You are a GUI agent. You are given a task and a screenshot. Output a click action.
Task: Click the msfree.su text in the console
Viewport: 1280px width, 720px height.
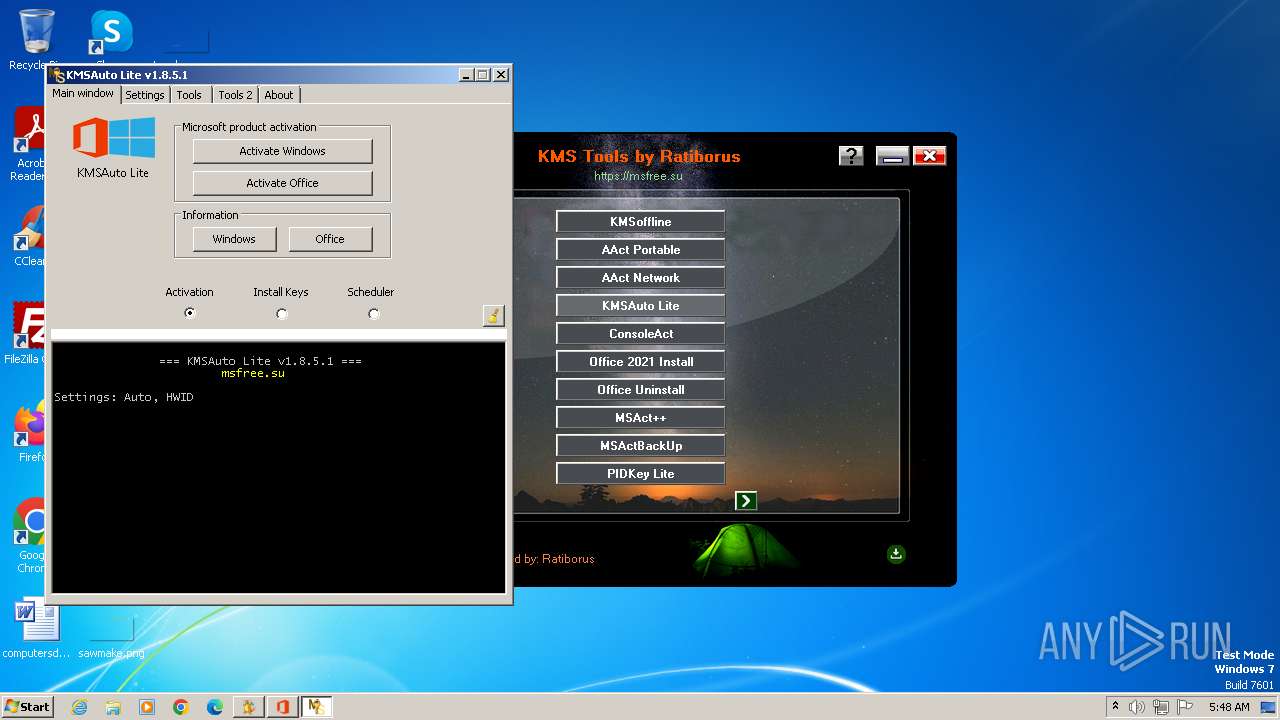point(253,373)
